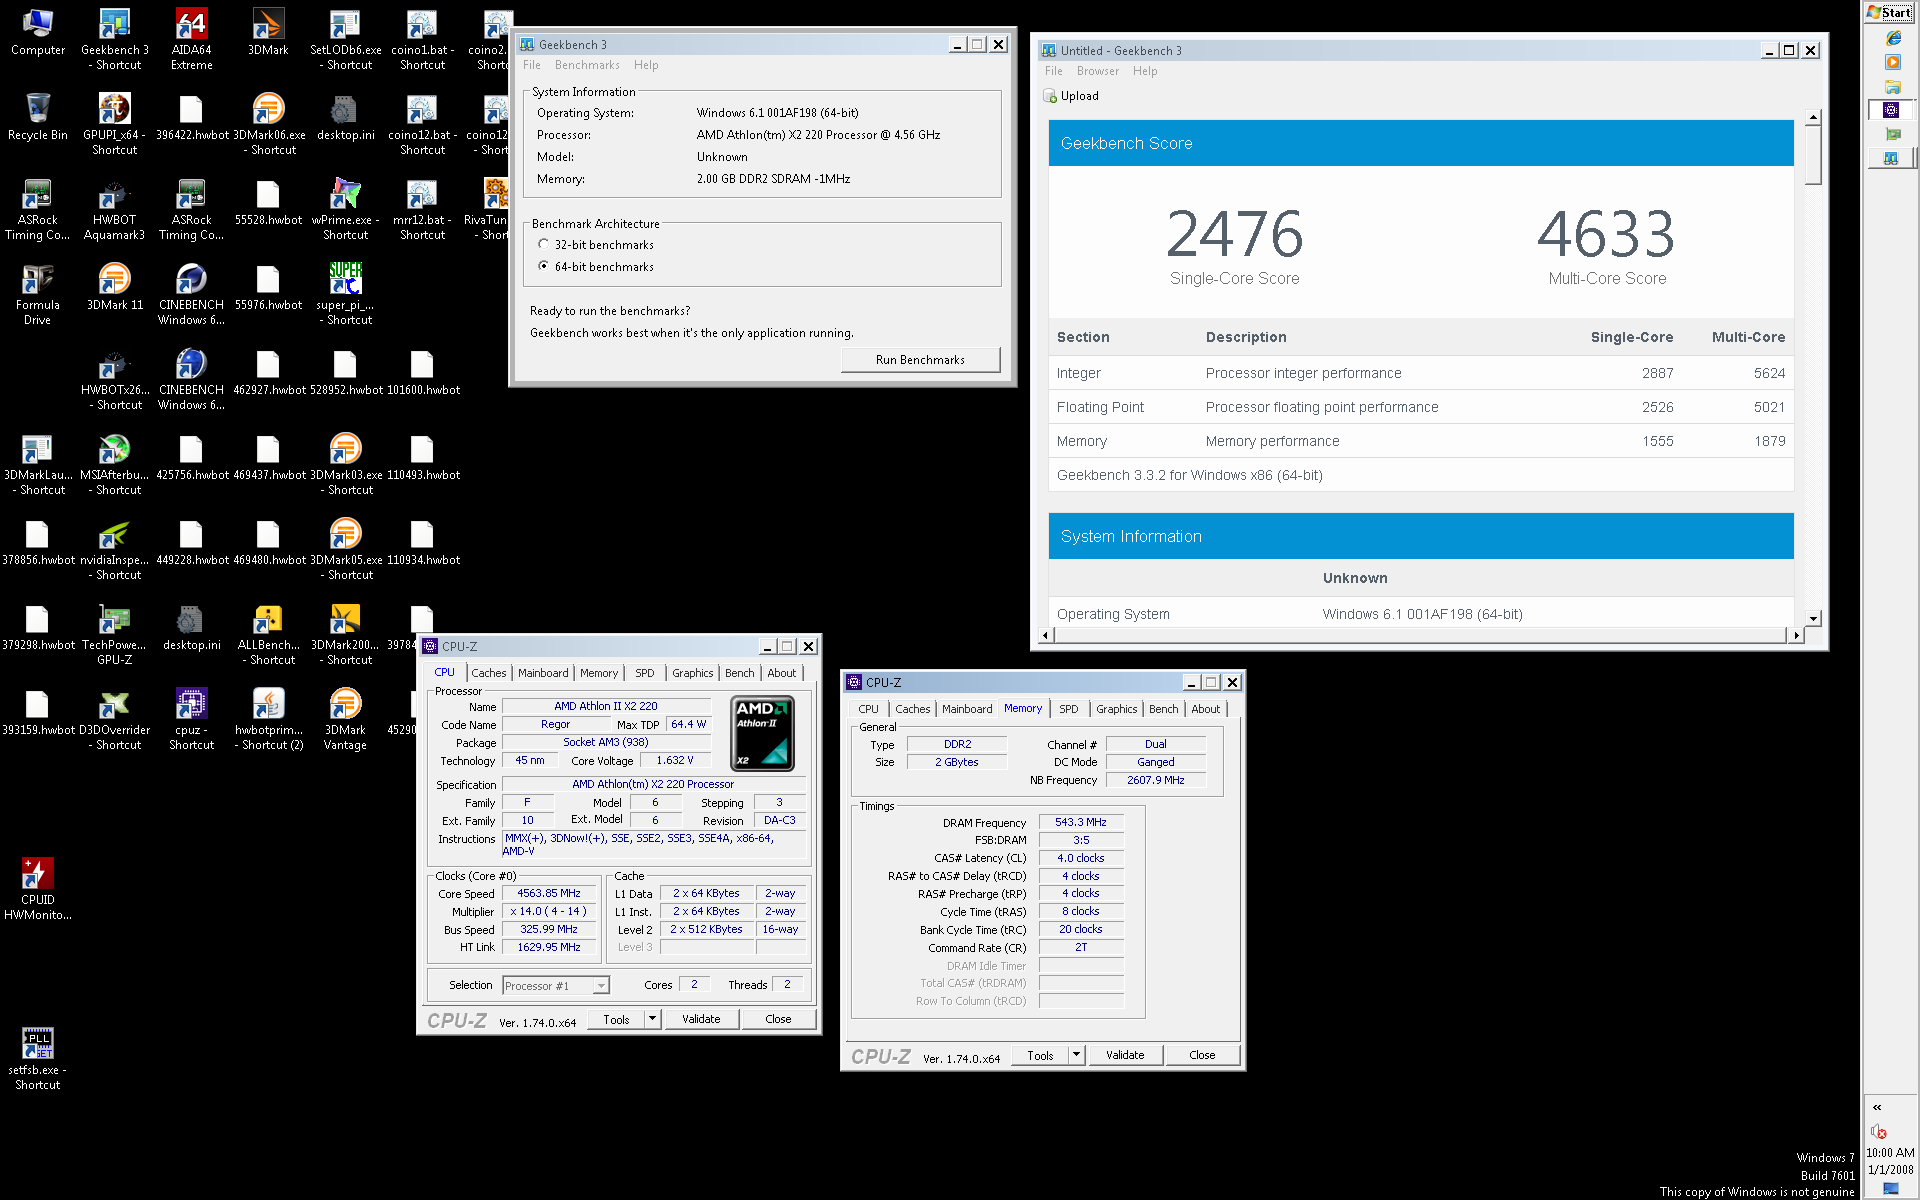The height and width of the screenshot is (1200, 1920).
Task: Open the 3DMark 11 desktop icon
Action: pyautogui.click(x=115, y=287)
